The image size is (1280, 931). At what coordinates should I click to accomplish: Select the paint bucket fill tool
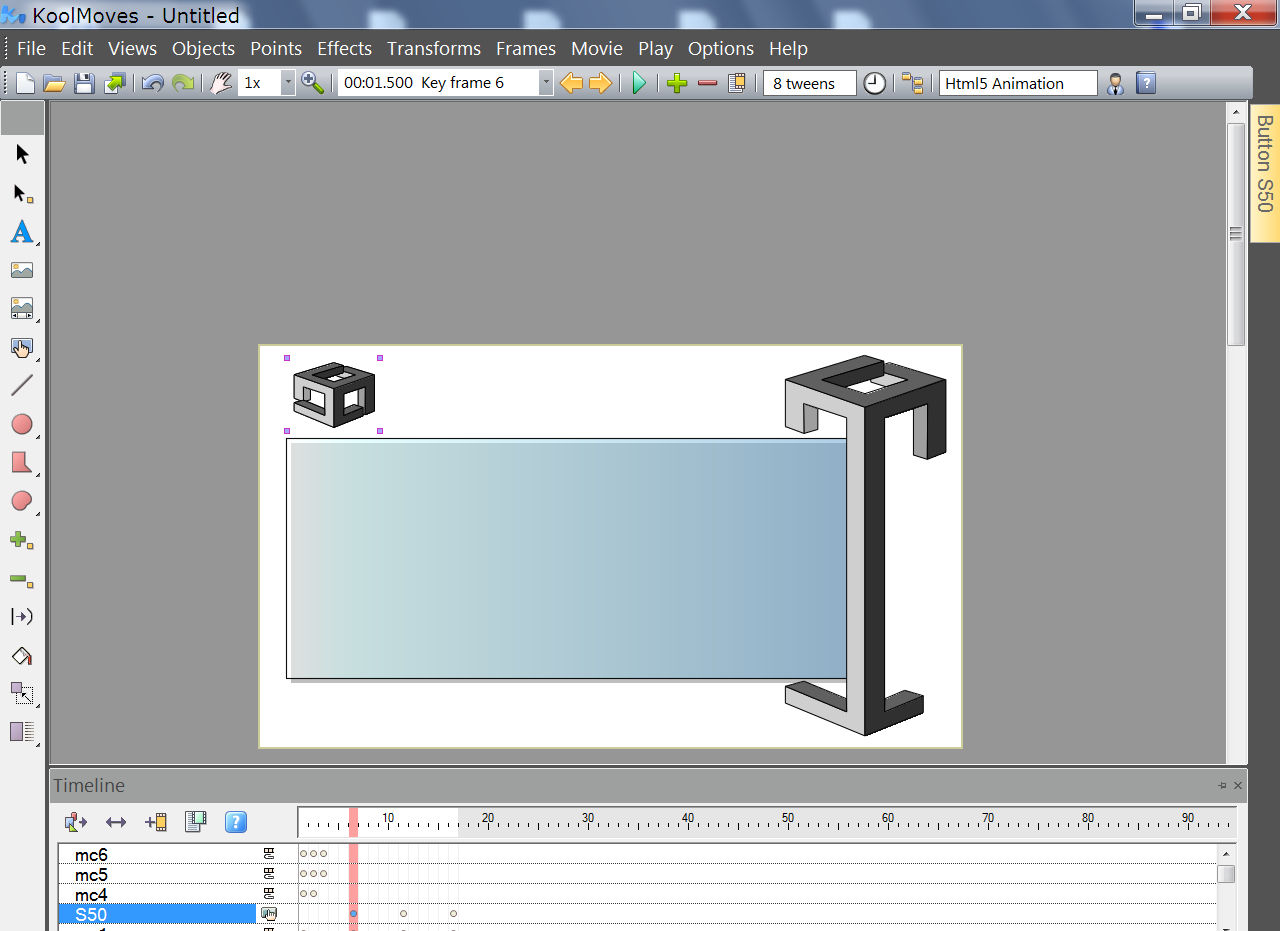coord(22,656)
